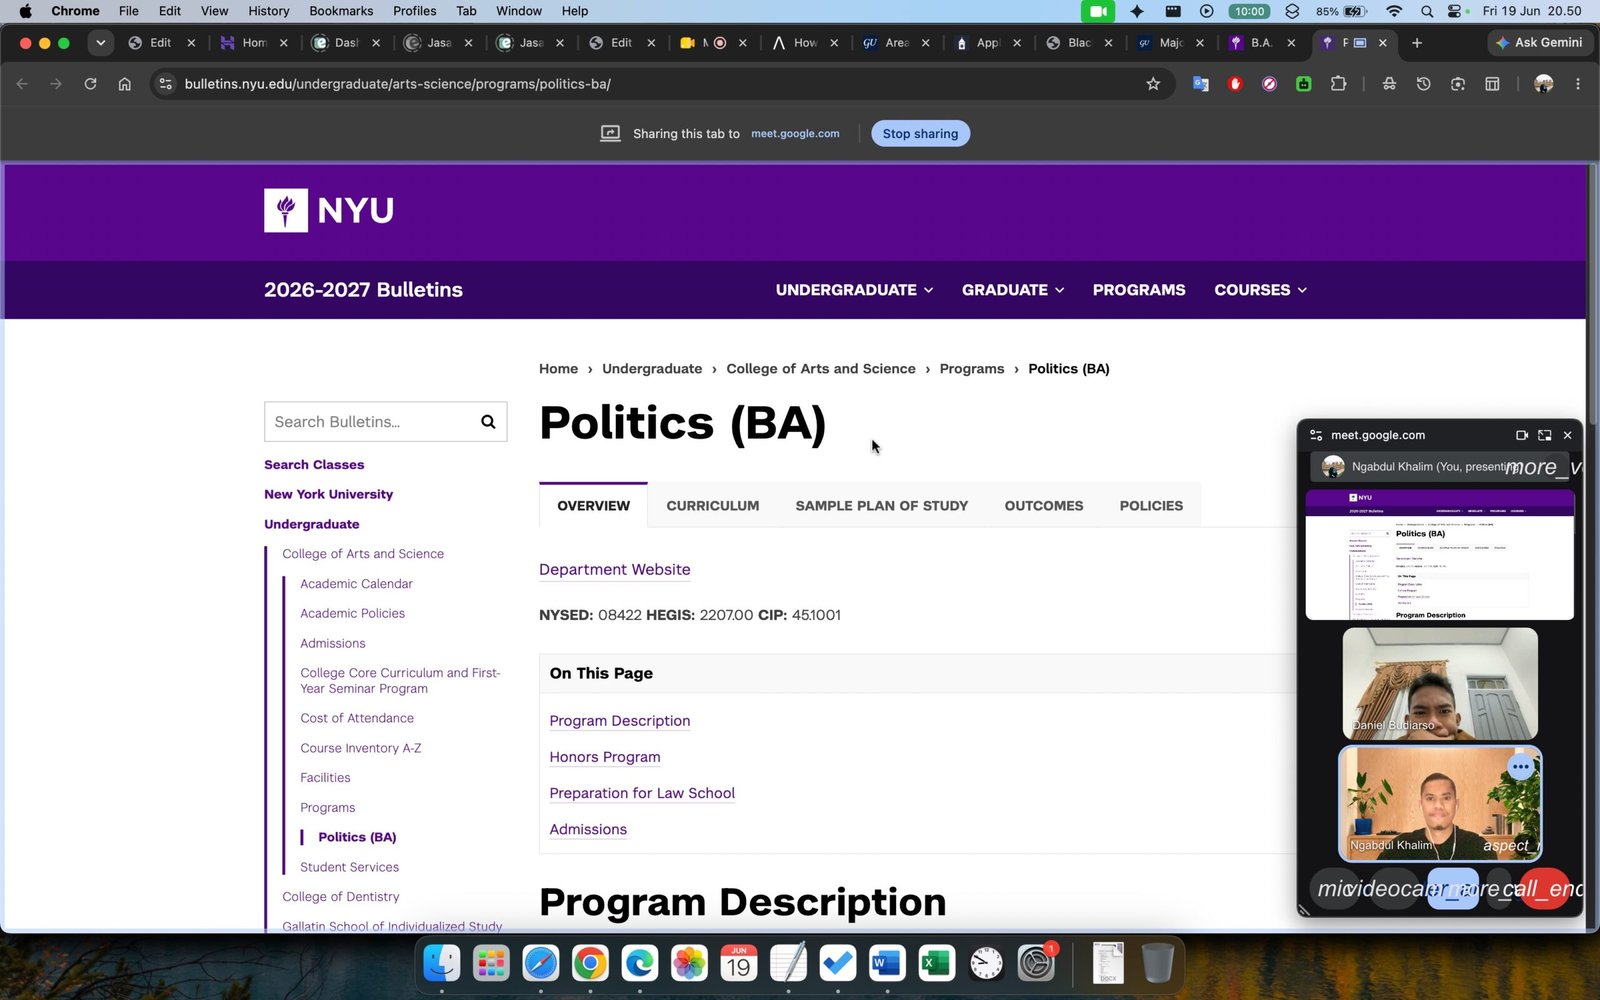Open Academic Policies in the sidebar

pyautogui.click(x=353, y=614)
